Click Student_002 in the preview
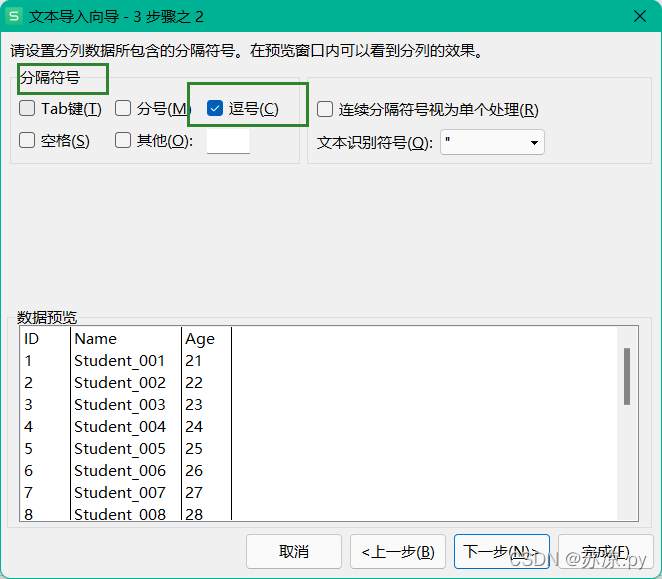The width and height of the screenshot is (662, 579). pos(120,383)
